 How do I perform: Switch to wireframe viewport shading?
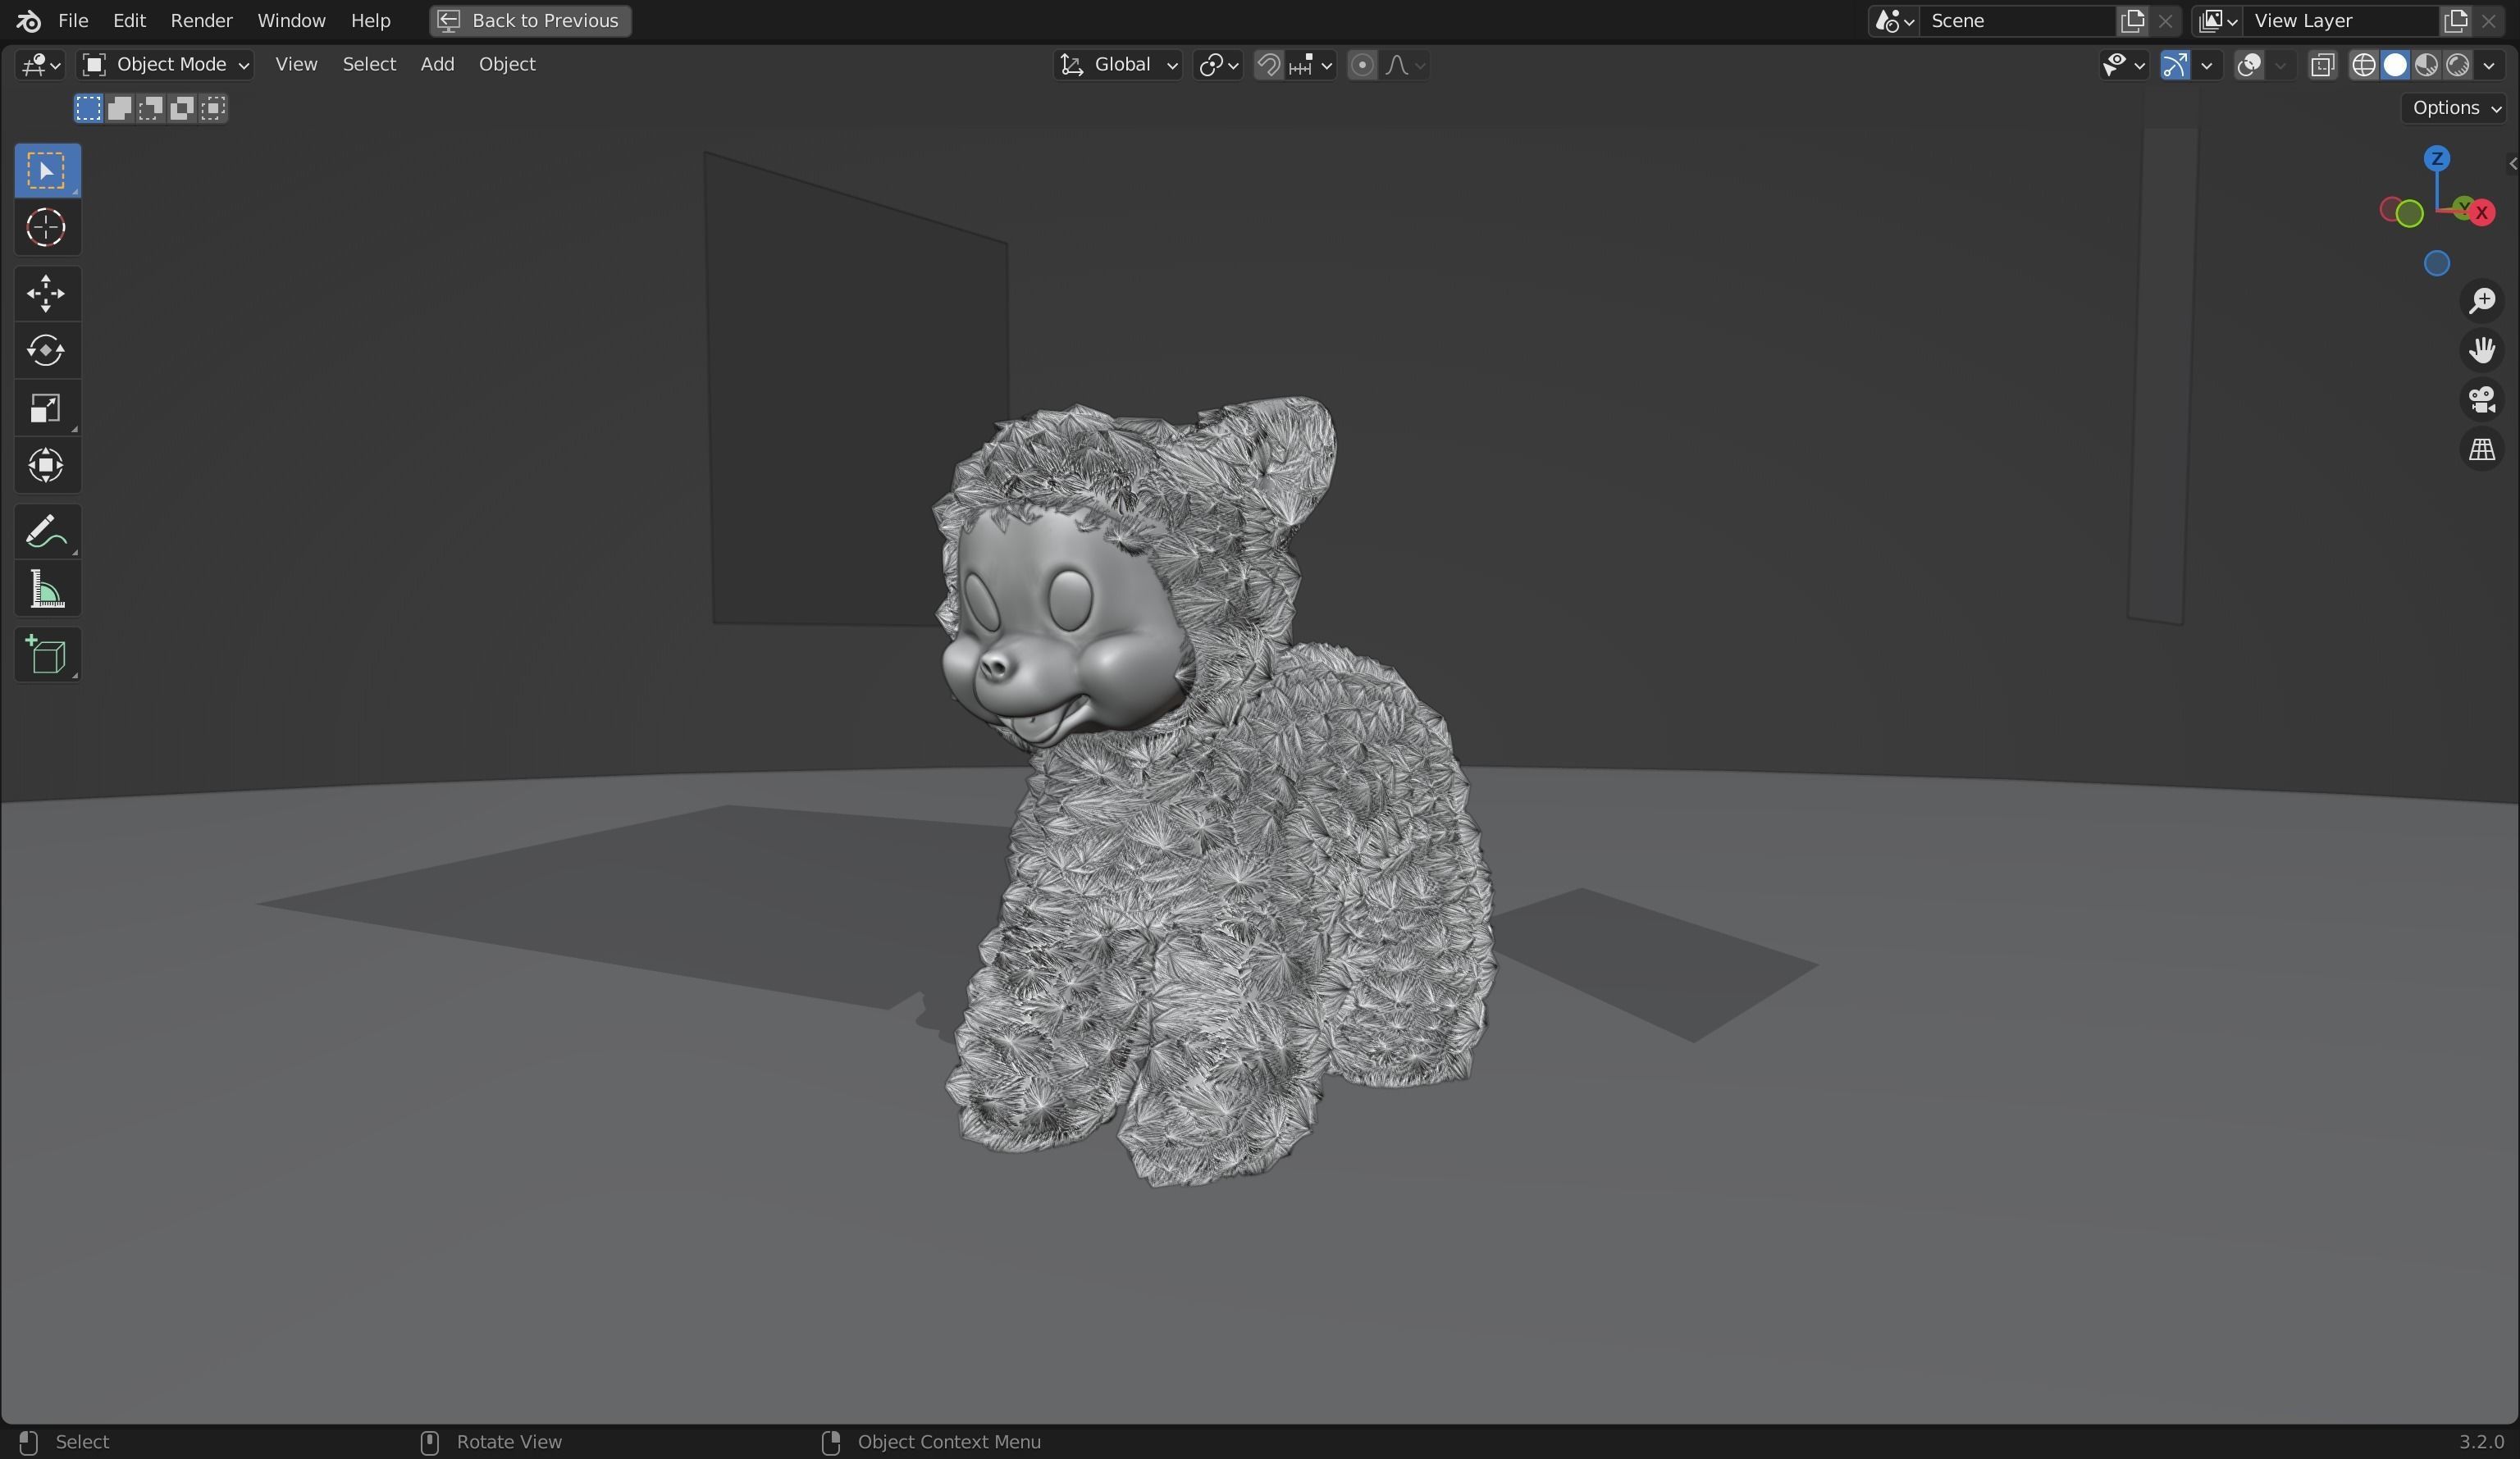[x=2363, y=65]
